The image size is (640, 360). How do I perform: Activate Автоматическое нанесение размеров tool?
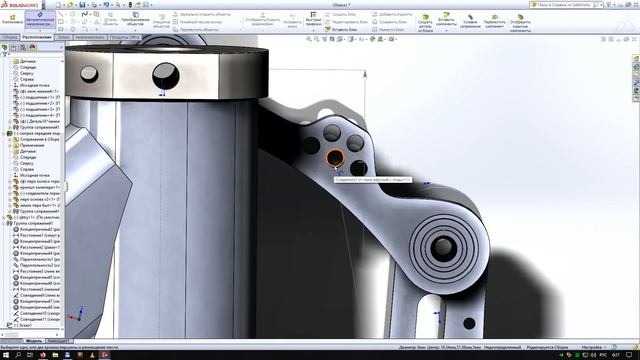click(40, 20)
